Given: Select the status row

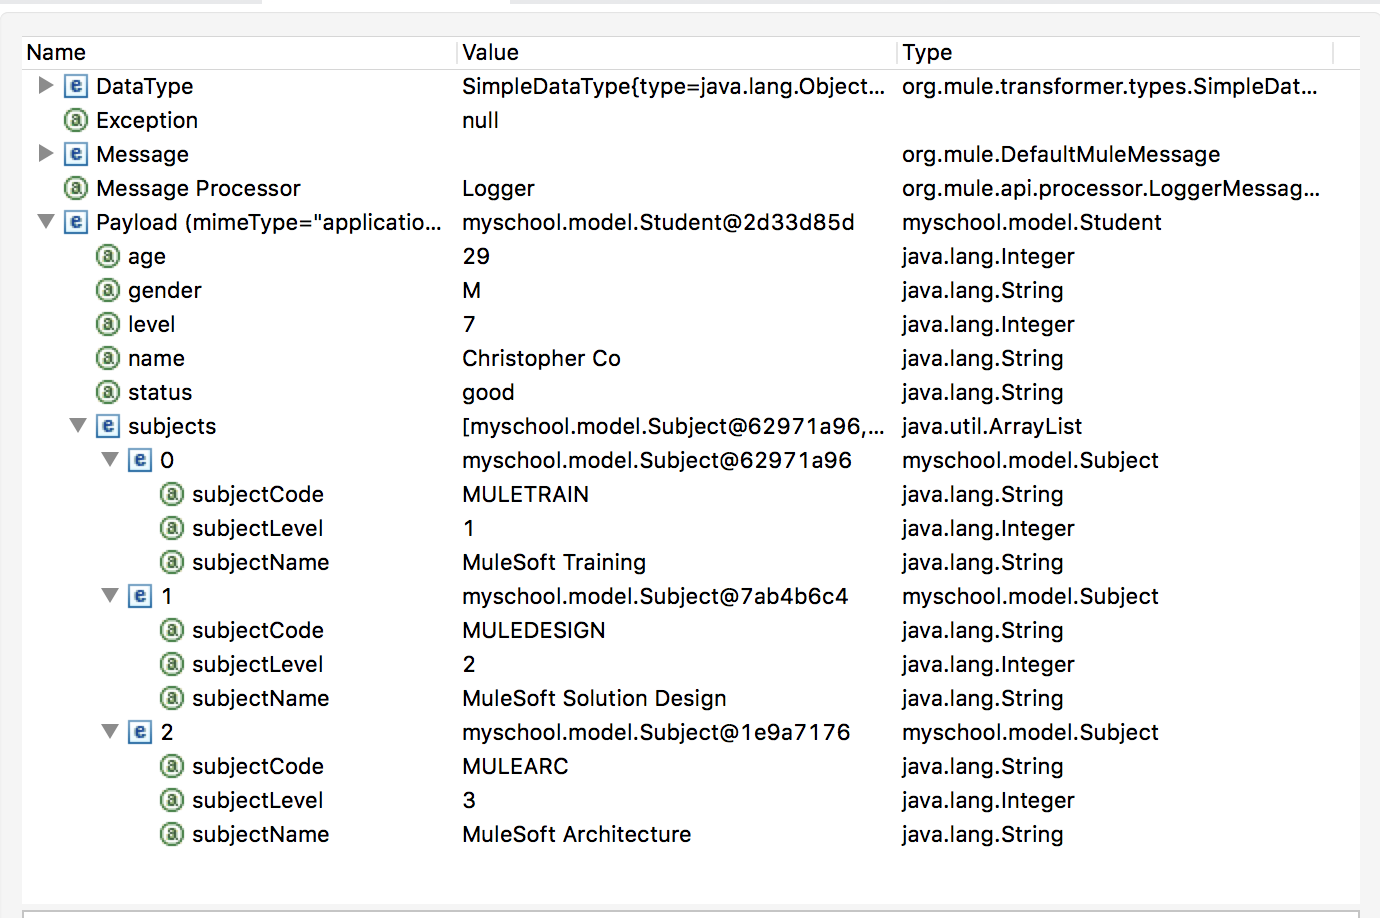Looking at the screenshot, I should pyautogui.click(x=160, y=392).
